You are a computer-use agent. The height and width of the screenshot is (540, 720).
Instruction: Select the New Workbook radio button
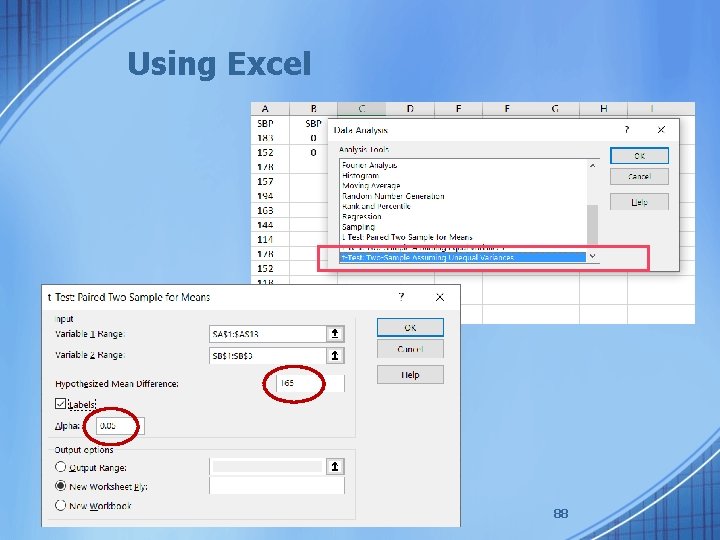pos(60,505)
